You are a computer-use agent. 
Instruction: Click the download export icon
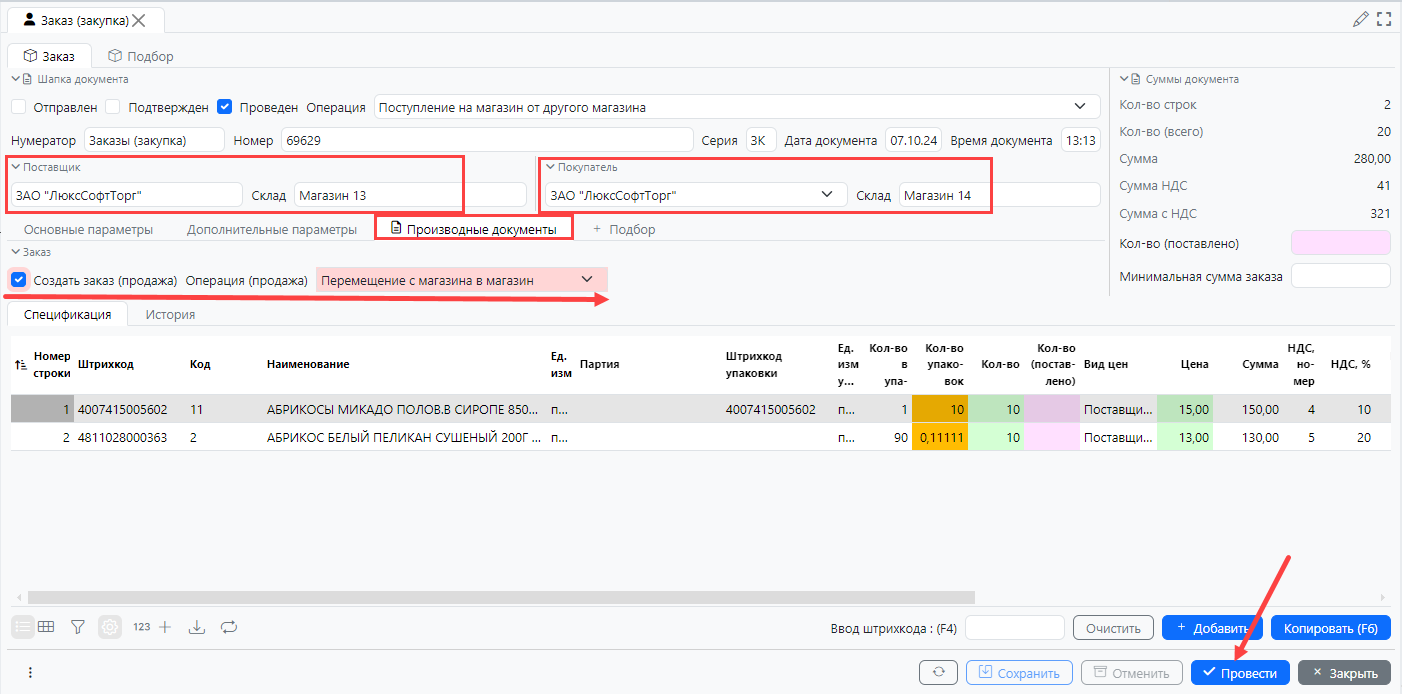pos(197,627)
